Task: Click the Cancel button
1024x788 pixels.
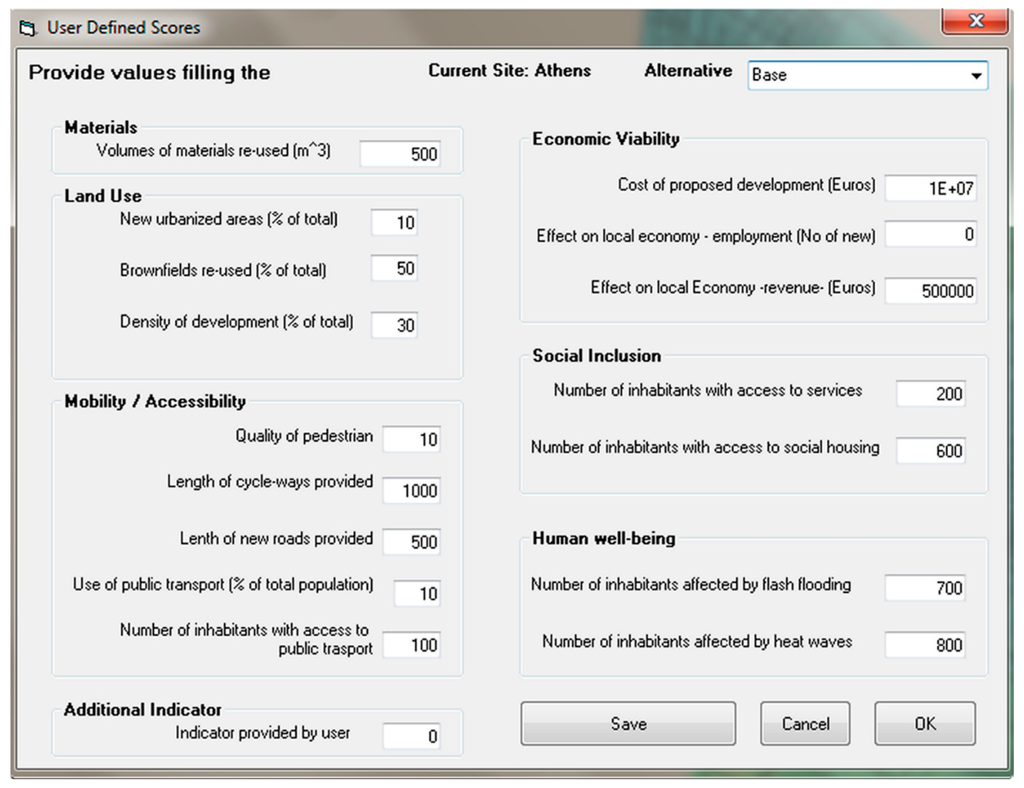Action: [805, 723]
